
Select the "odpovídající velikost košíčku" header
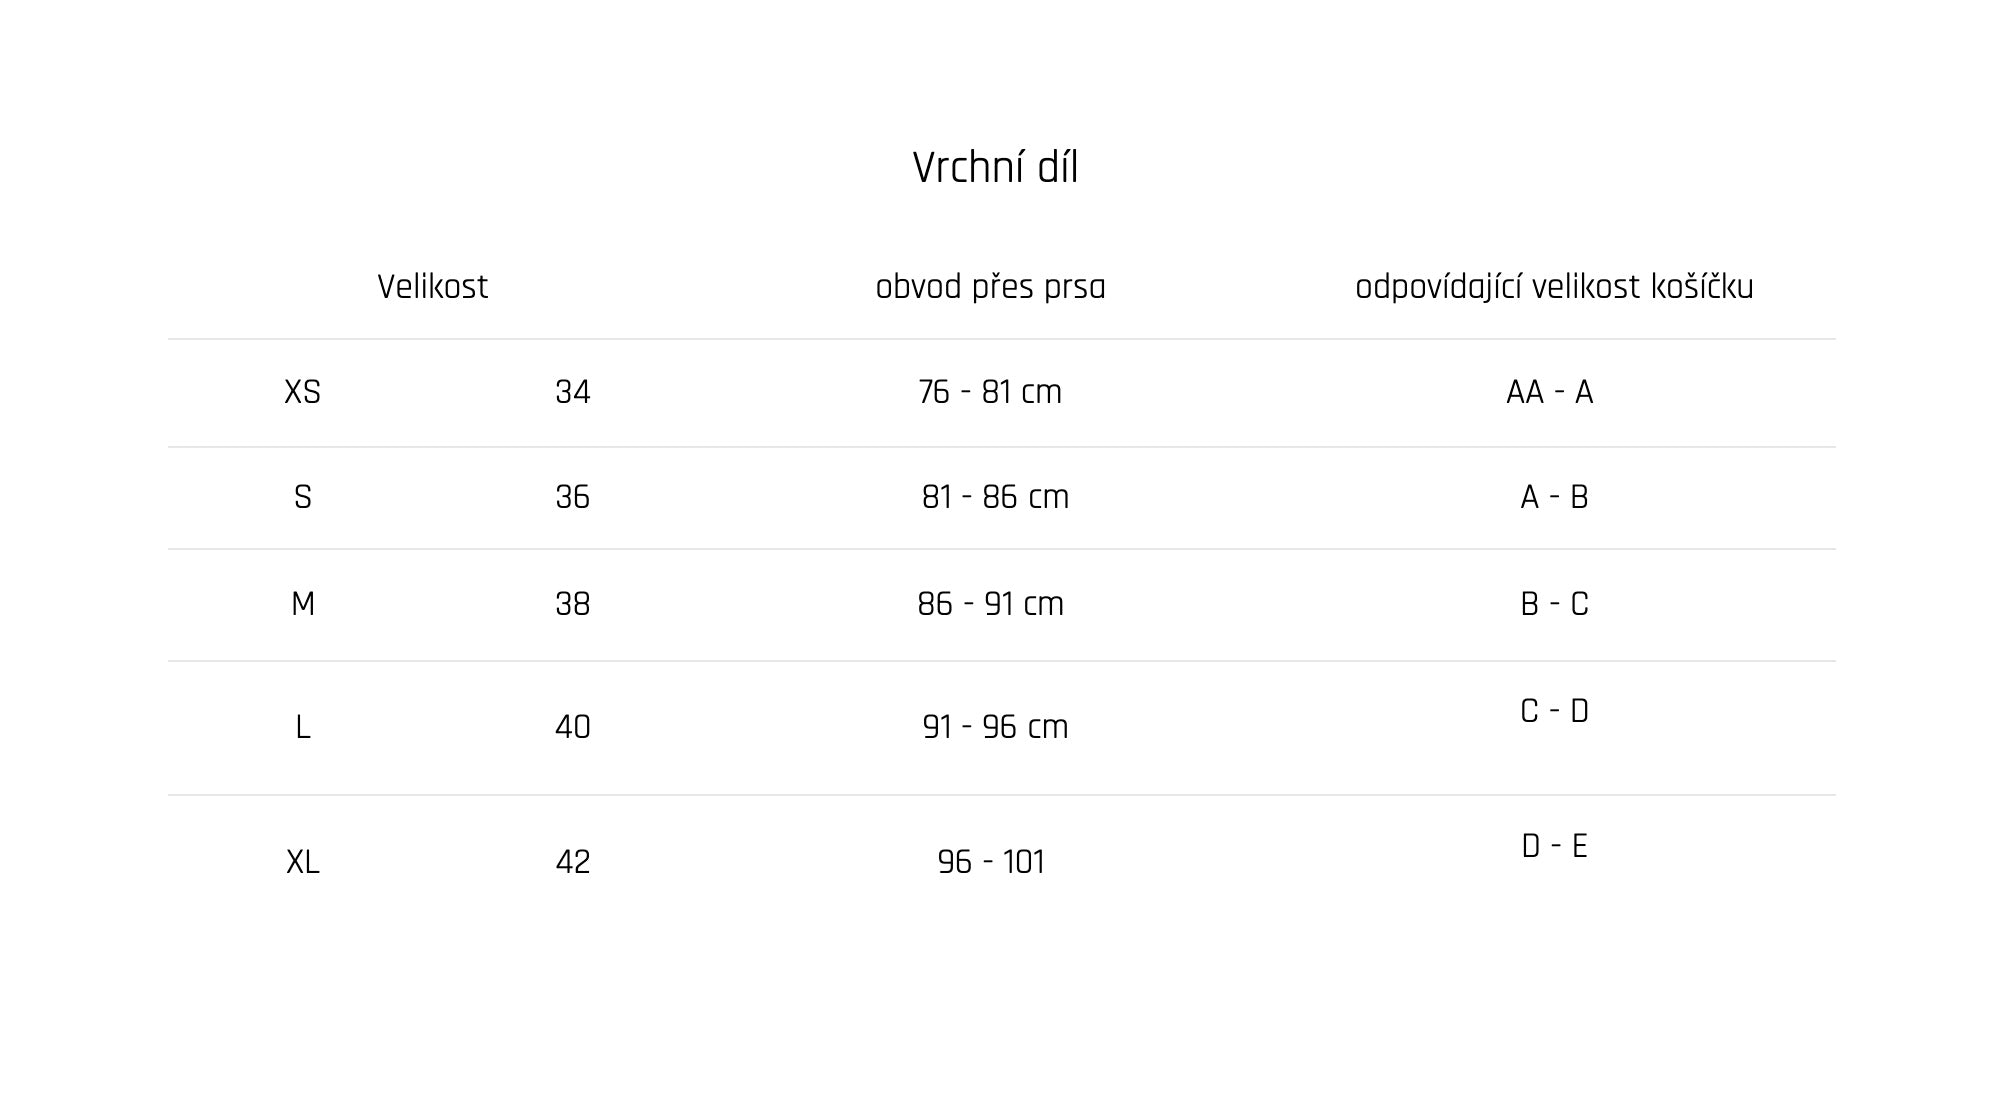pos(1554,287)
